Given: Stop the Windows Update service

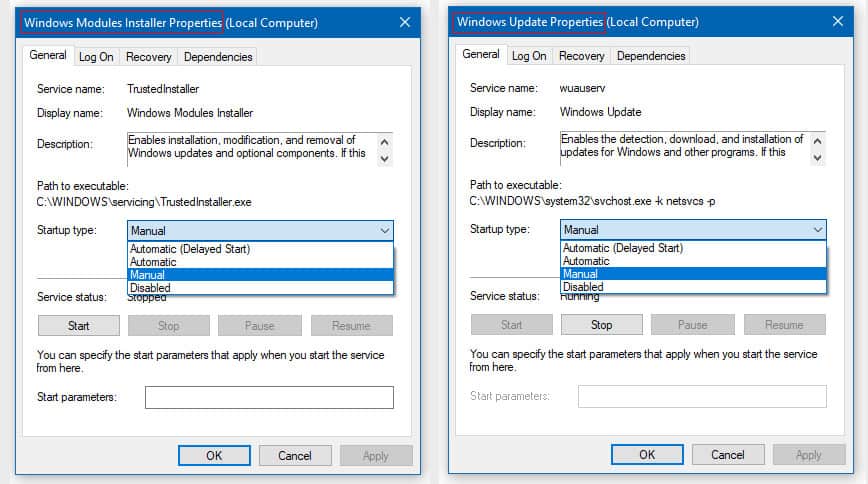Looking at the screenshot, I should click(601, 325).
